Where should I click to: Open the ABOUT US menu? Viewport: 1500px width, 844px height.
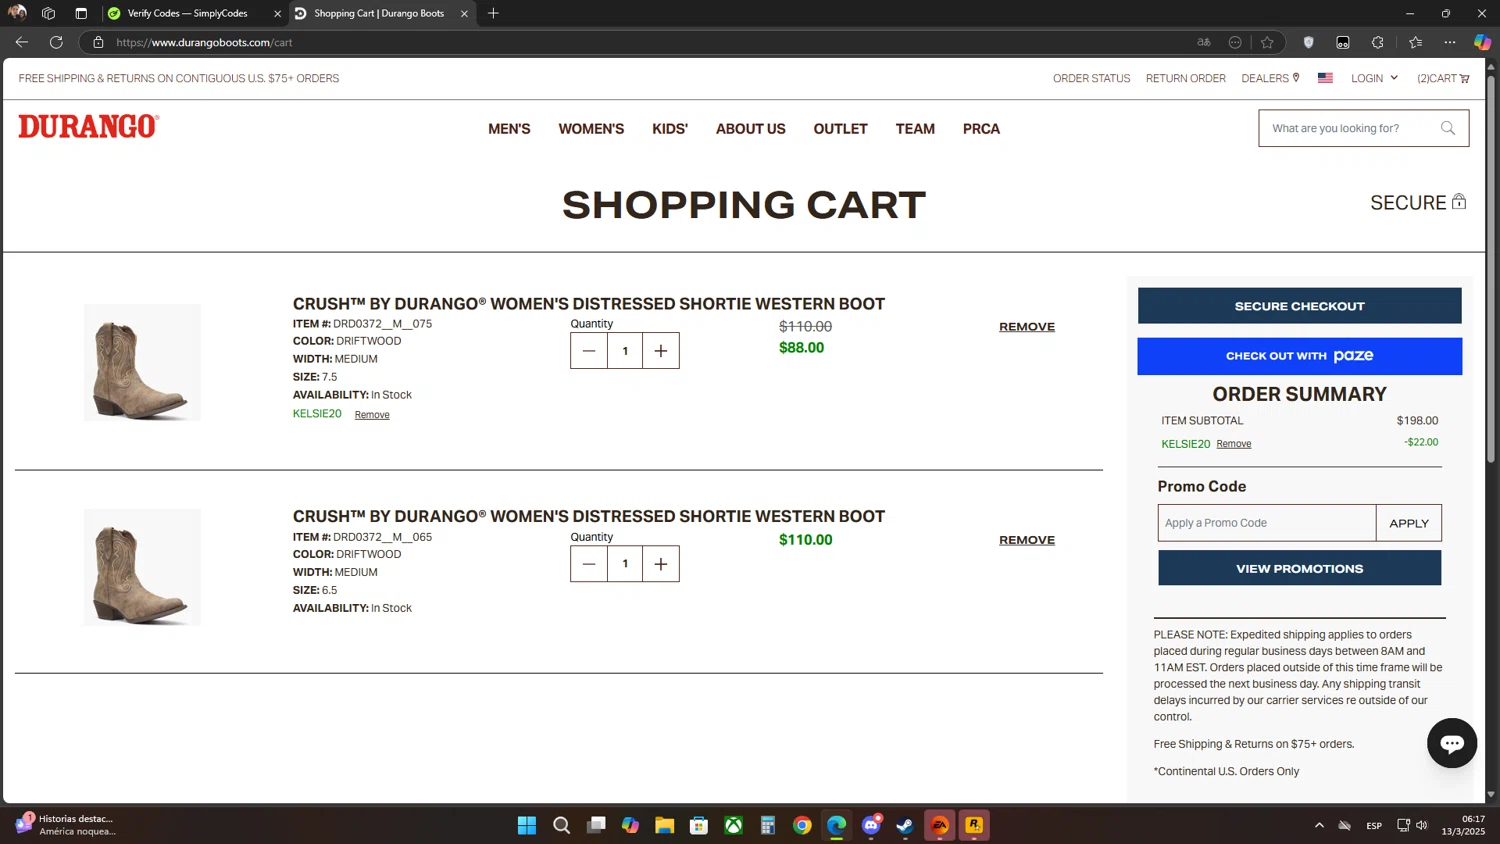751,129
